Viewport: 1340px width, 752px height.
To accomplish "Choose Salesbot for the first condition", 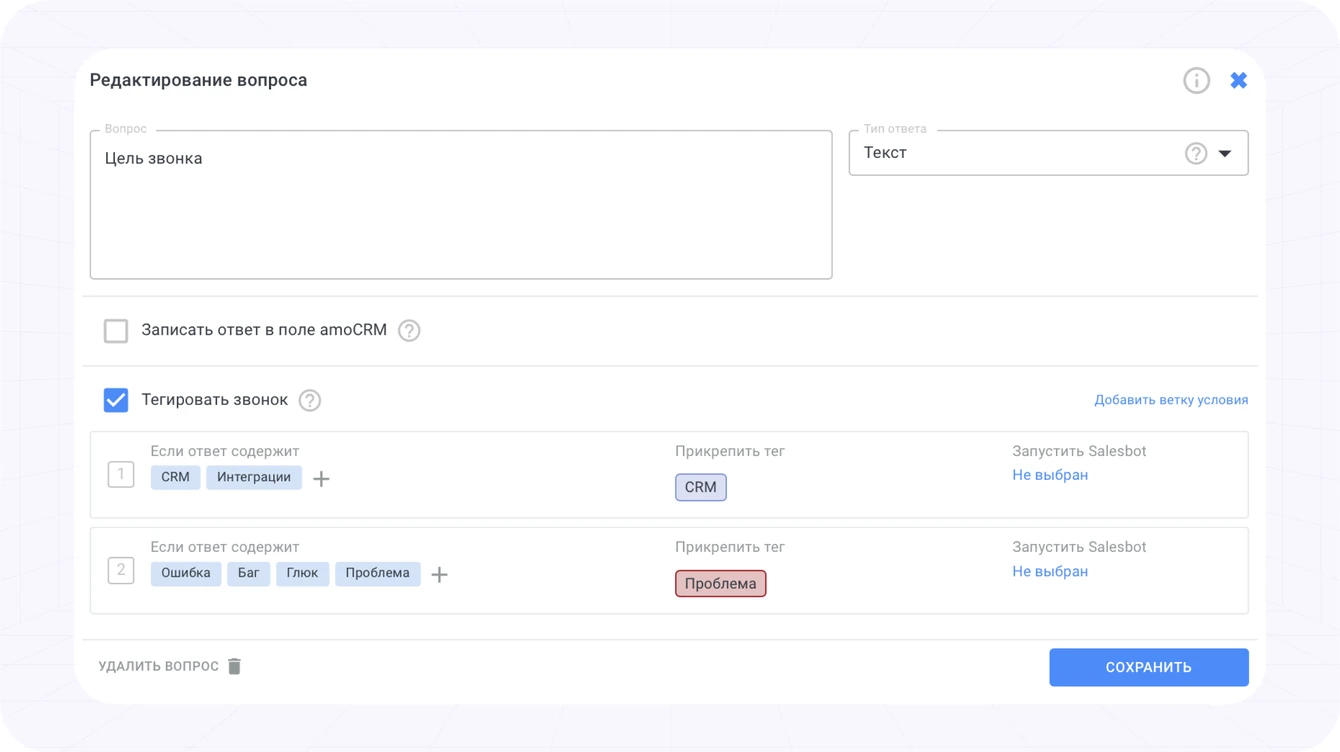I will click(1050, 475).
